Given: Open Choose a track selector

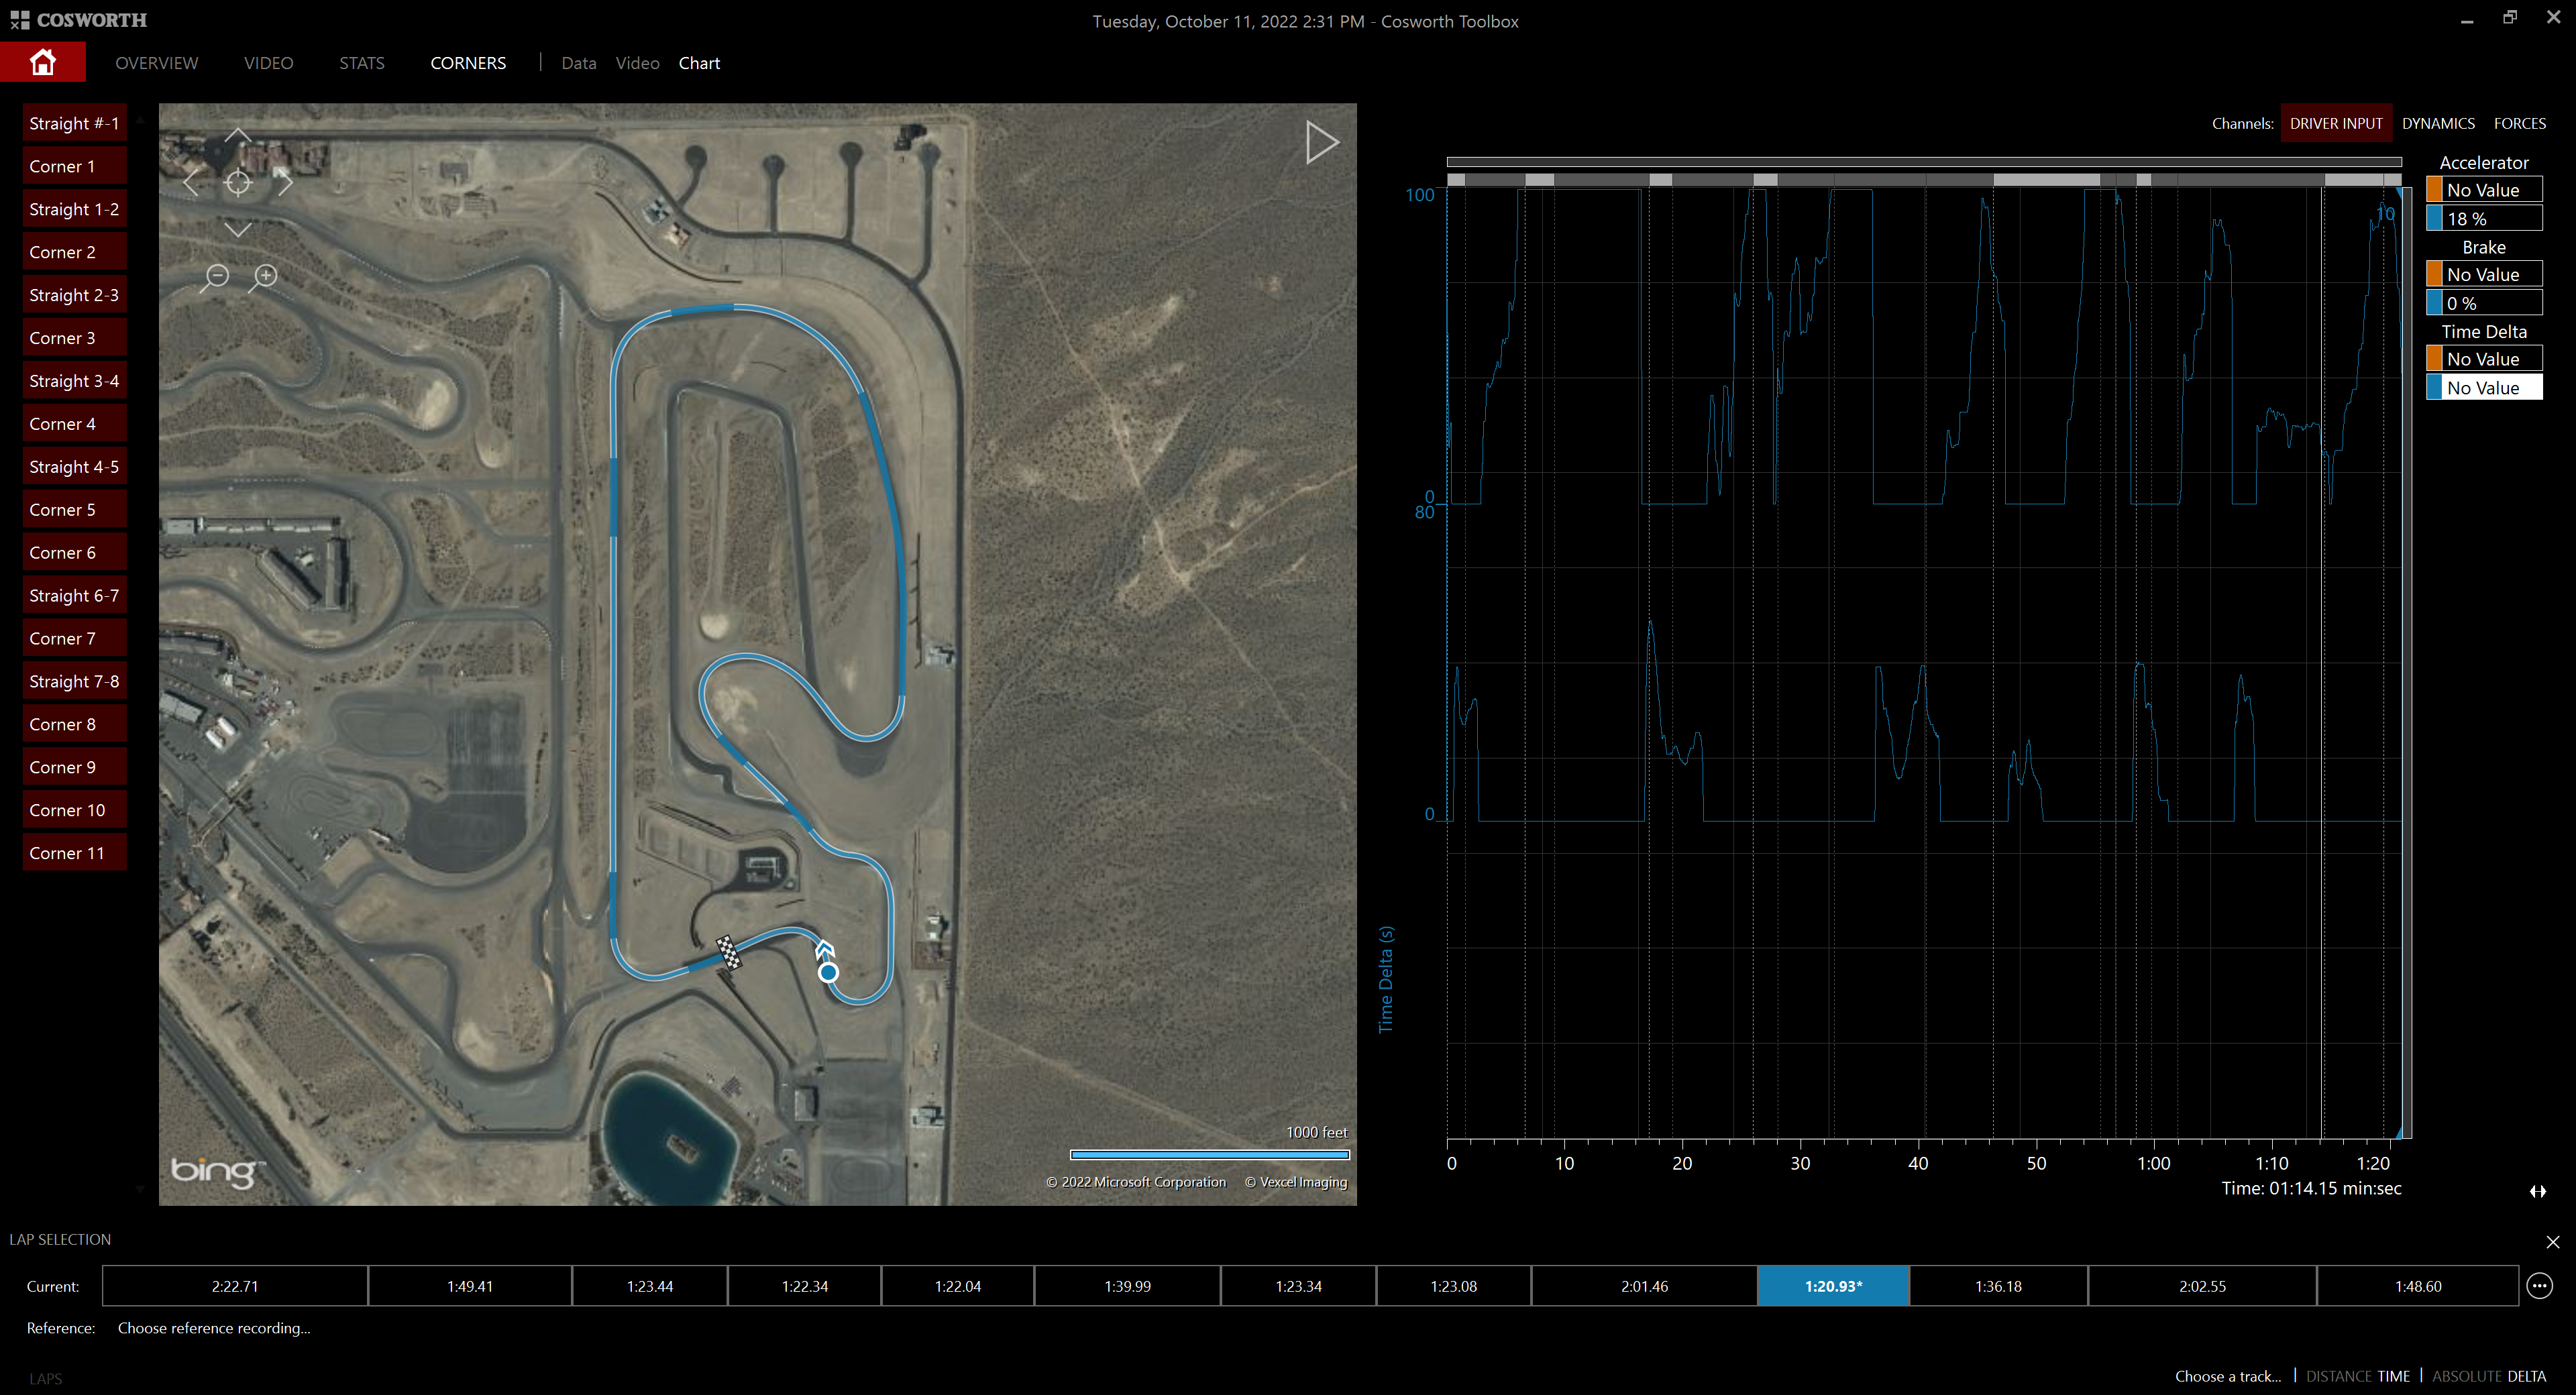Looking at the screenshot, I should [x=2228, y=1376].
